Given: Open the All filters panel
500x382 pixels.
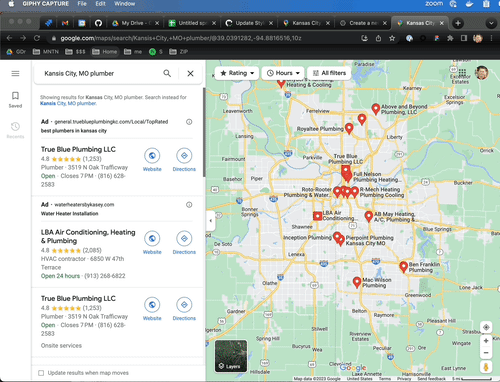Looking at the screenshot, I should [x=329, y=73].
